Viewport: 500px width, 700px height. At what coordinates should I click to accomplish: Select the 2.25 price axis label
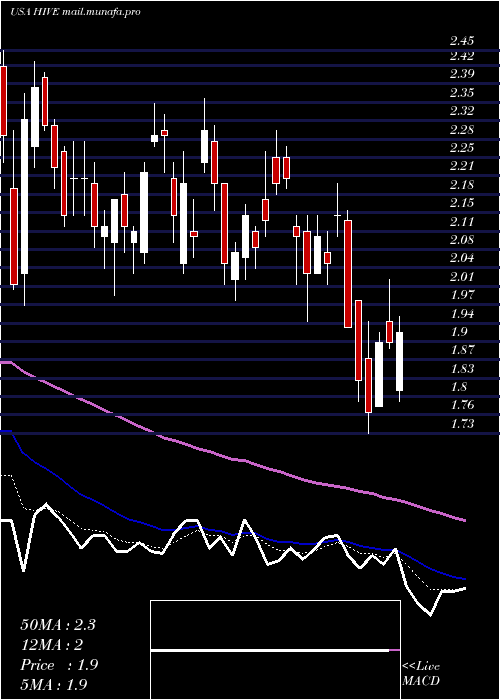point(462,148)
